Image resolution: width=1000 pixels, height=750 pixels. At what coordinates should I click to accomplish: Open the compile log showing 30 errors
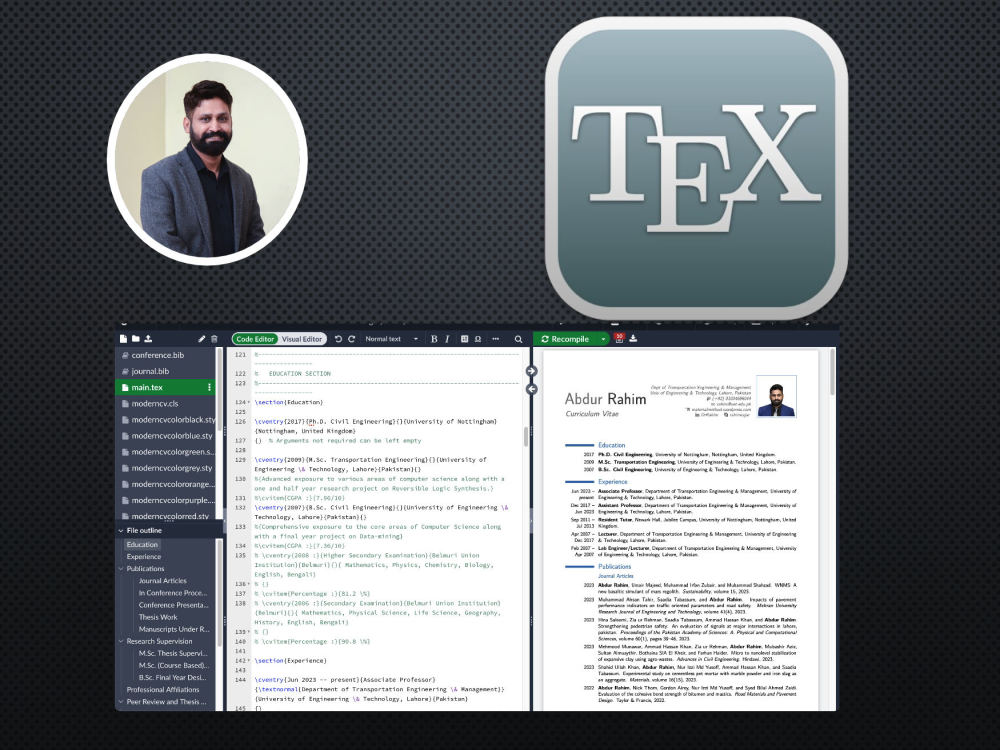coord(620,339)
